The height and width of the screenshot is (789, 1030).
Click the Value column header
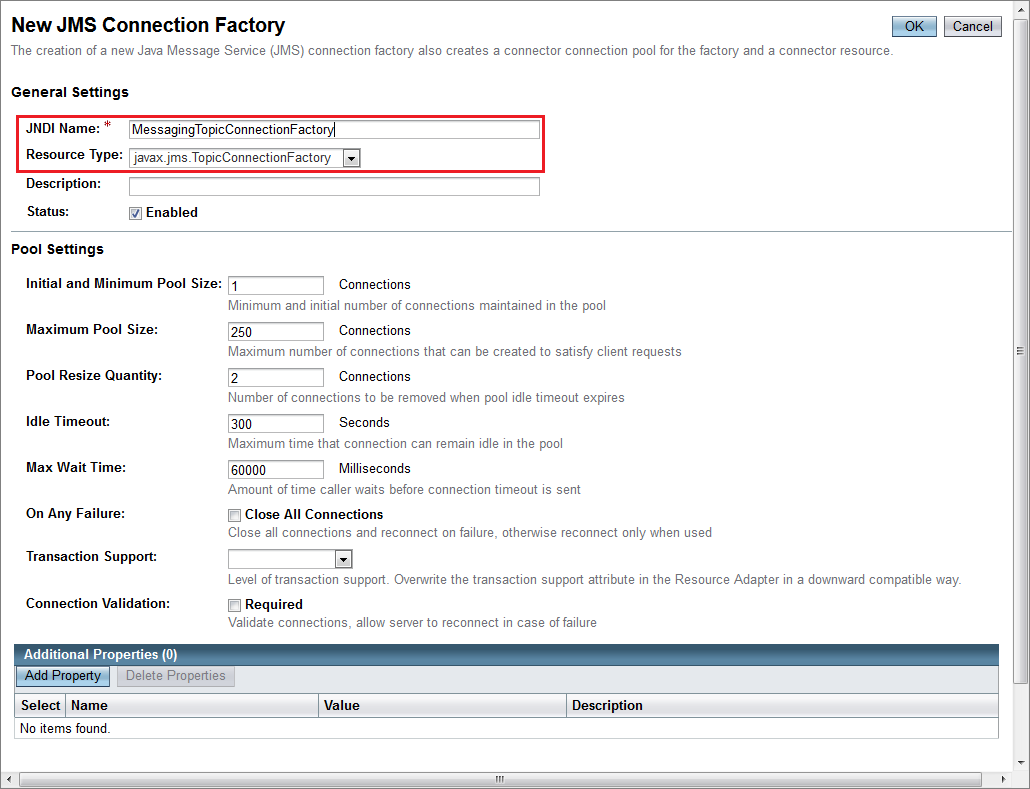pos(442,706)
